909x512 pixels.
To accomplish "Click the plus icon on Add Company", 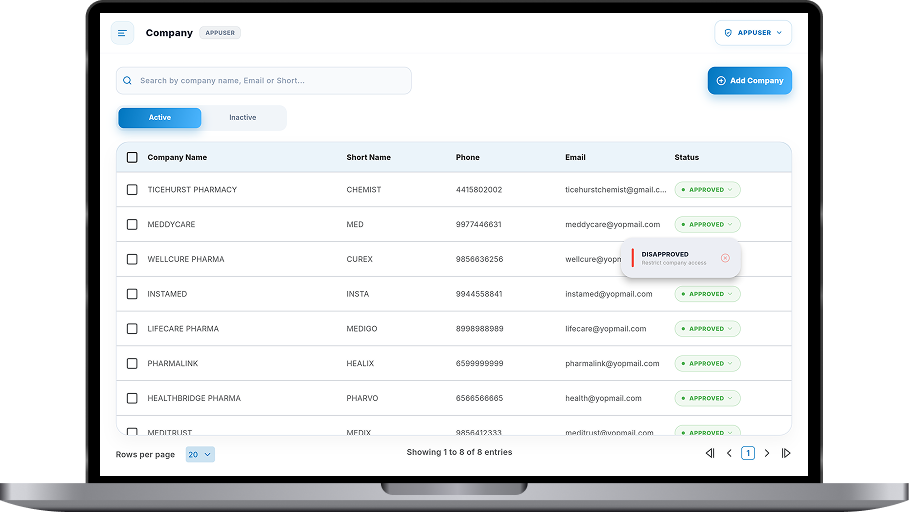I will tap(721, 81).
